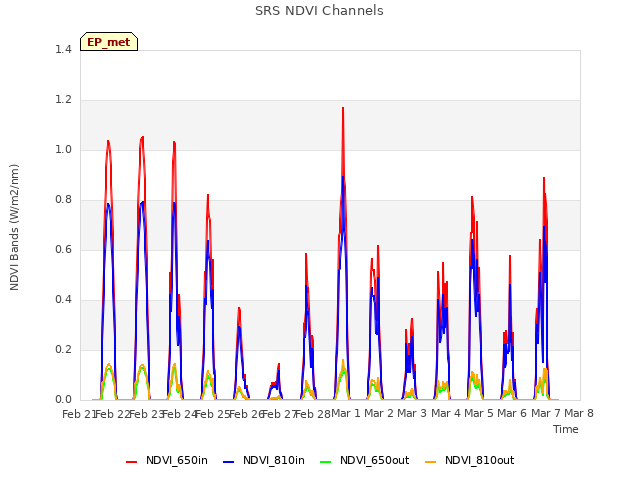The width and height of the screenshot is (640, 480).
Task: Click the green NDVI_650out legend swatch
Action: coord(326,462)
